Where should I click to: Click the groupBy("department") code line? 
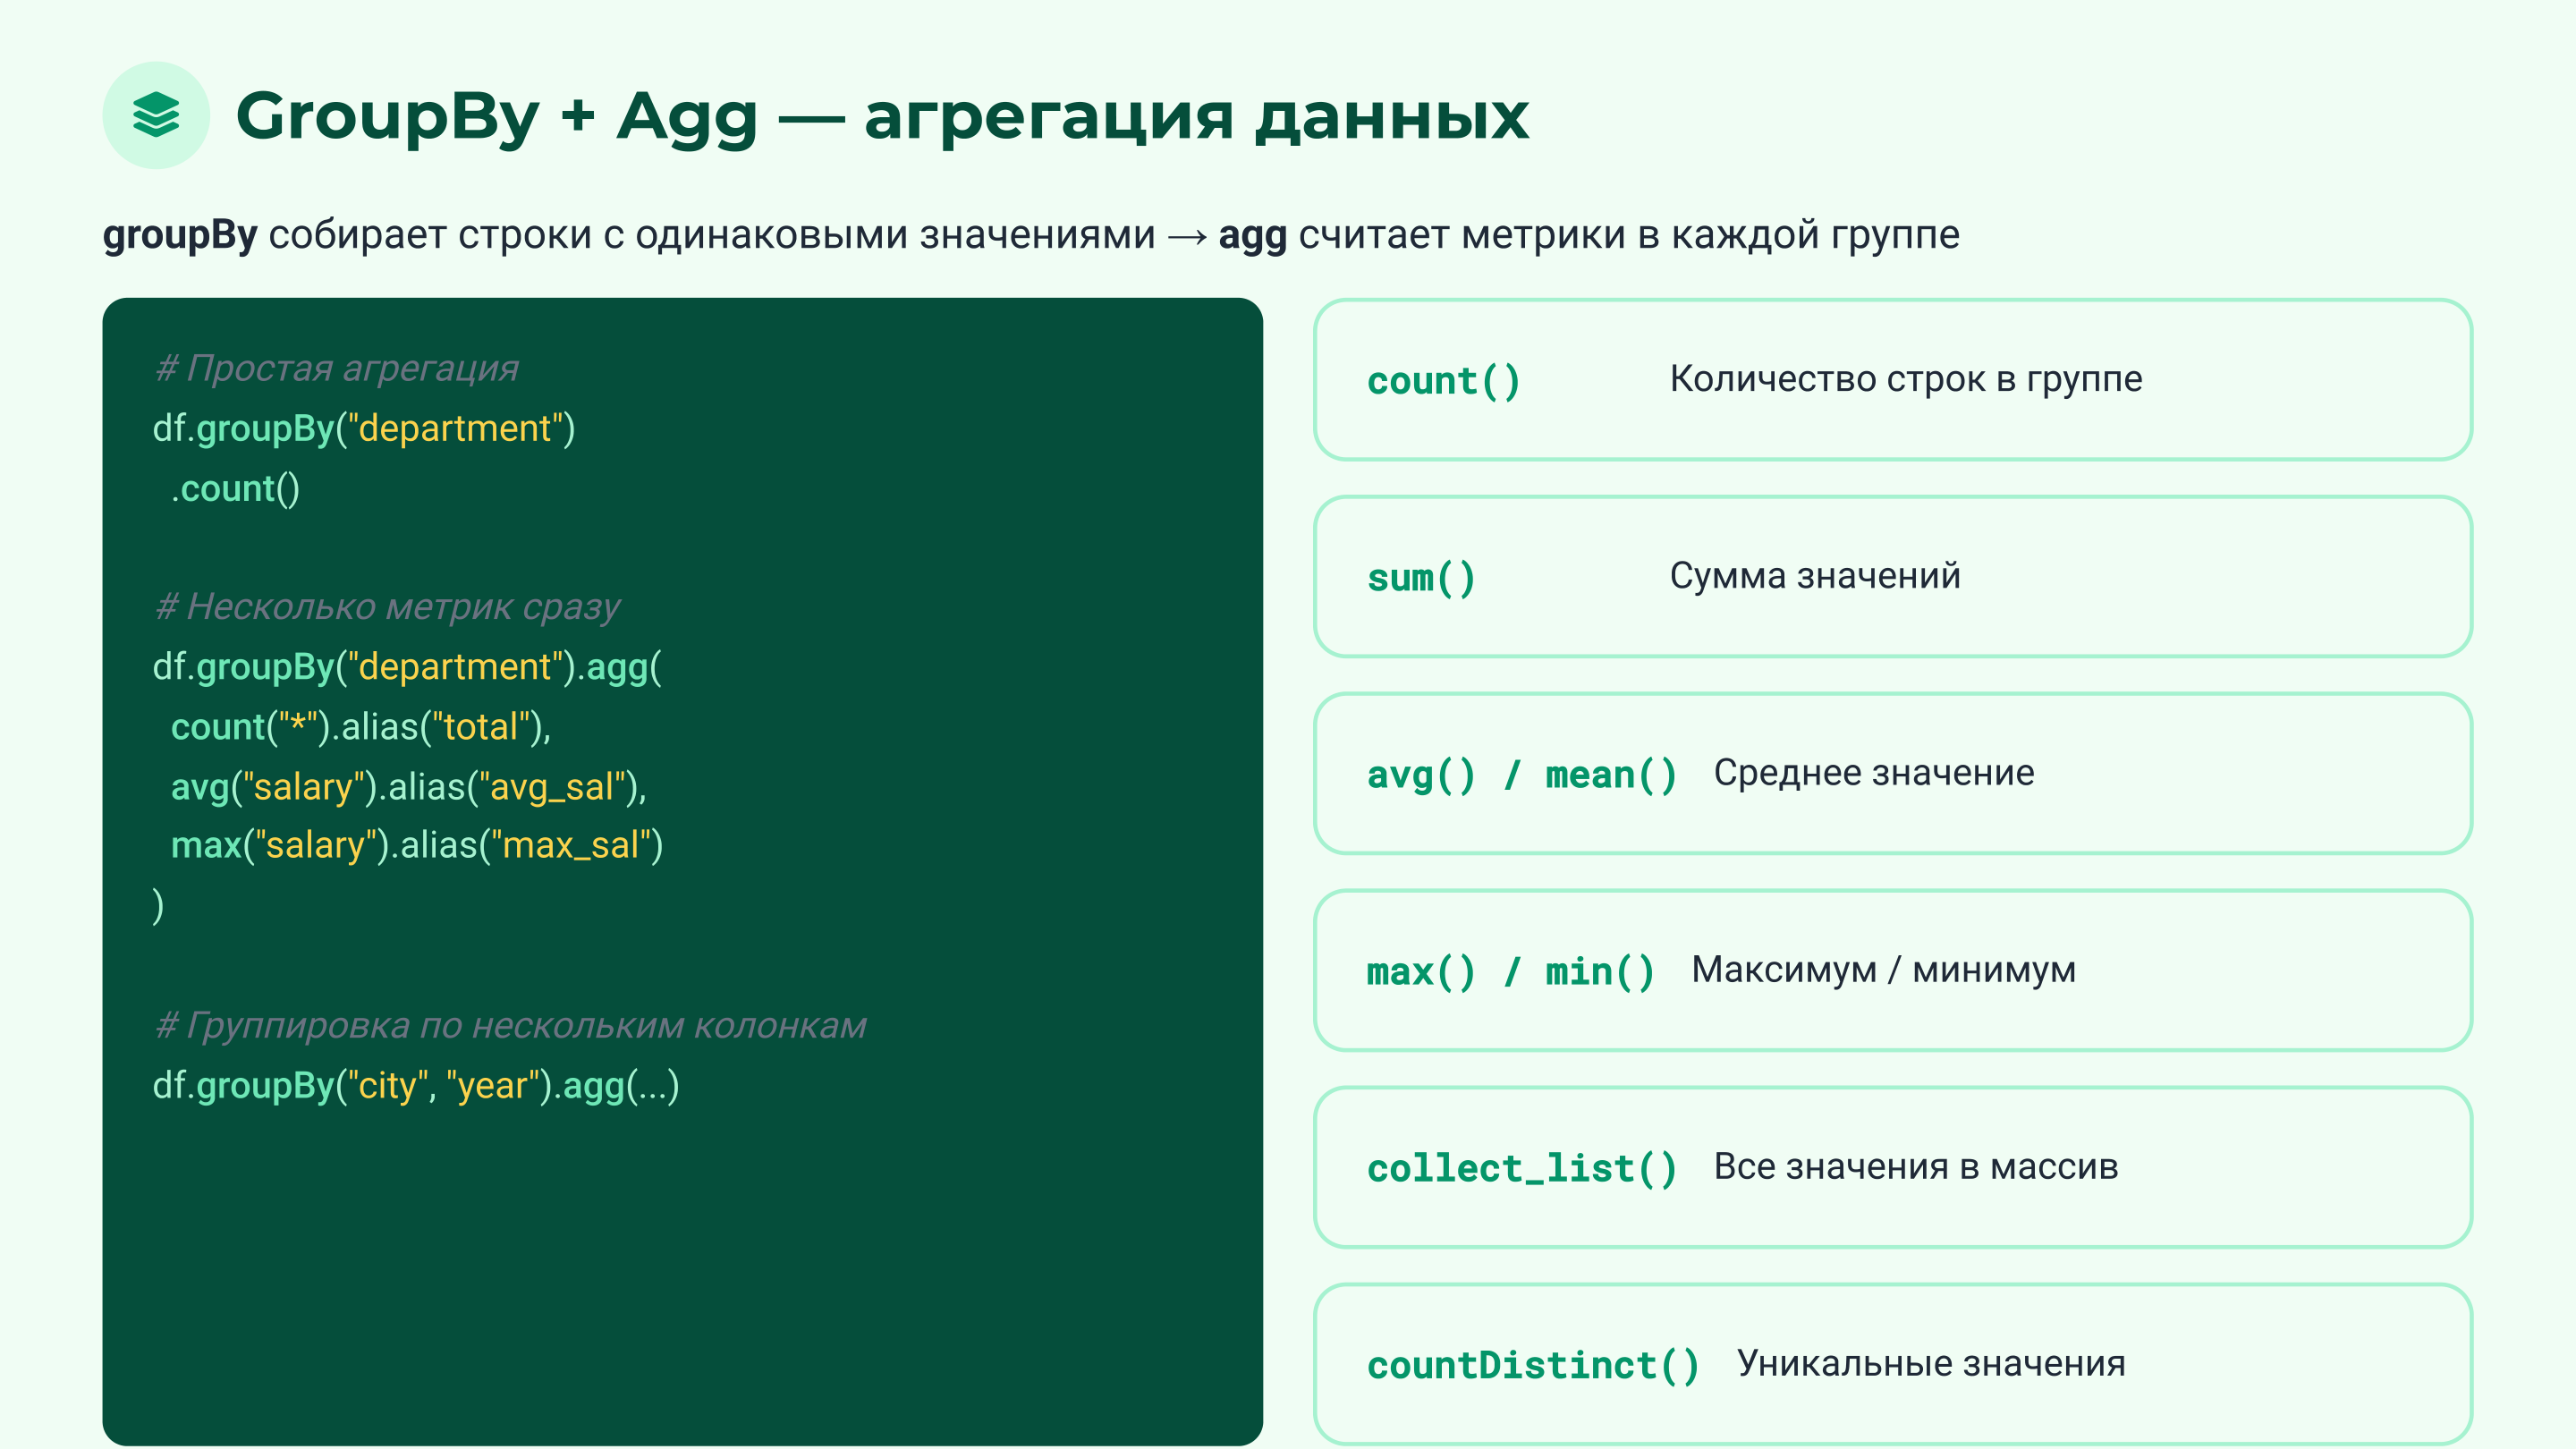pyautogui.click(x=364, y=429)
